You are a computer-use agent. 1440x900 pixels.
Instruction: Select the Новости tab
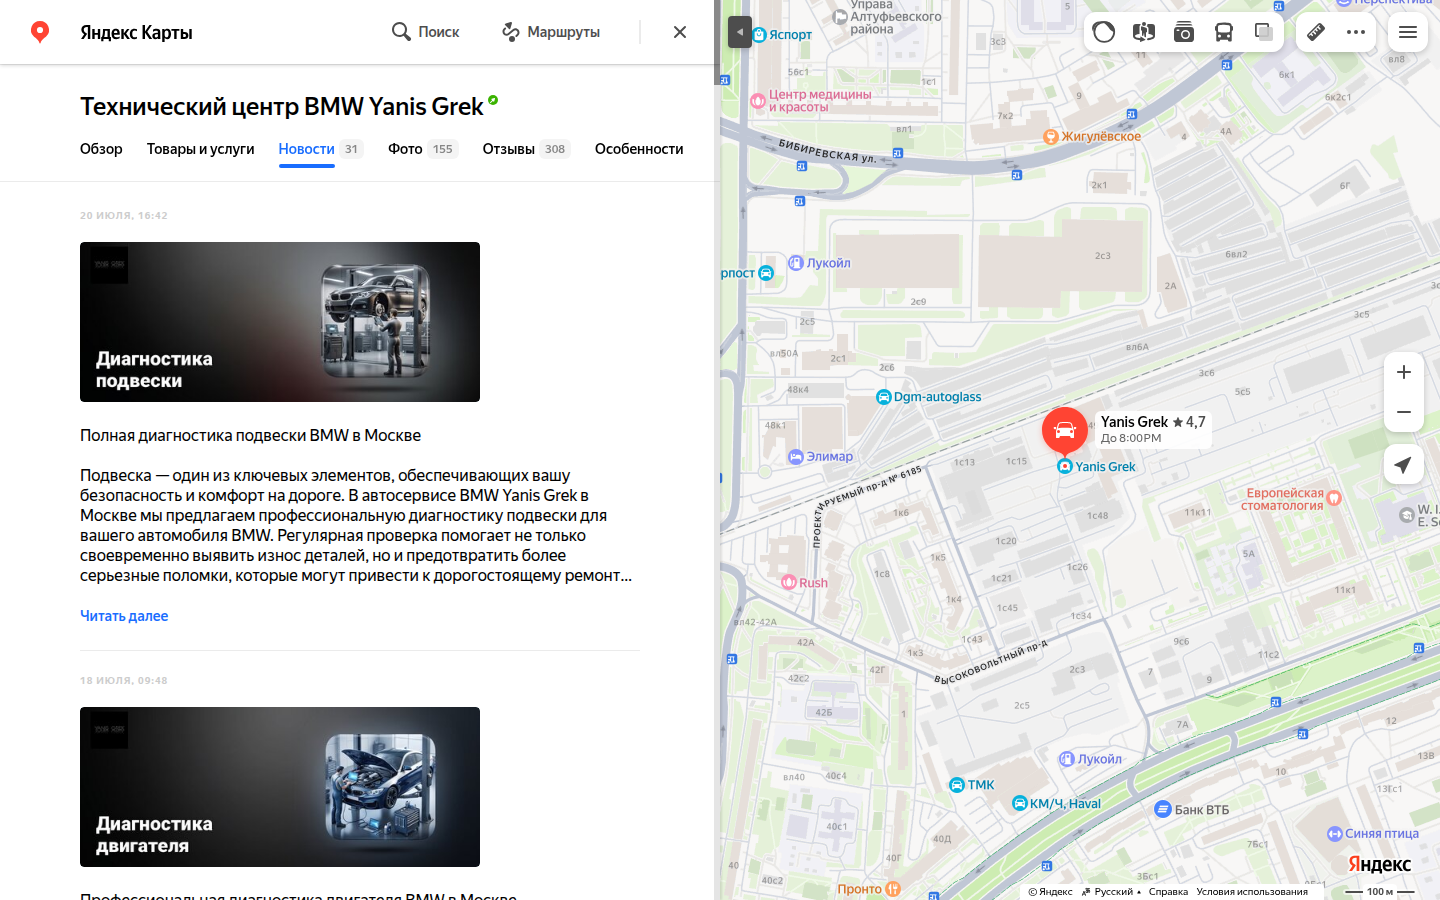[x=320, y=149]
